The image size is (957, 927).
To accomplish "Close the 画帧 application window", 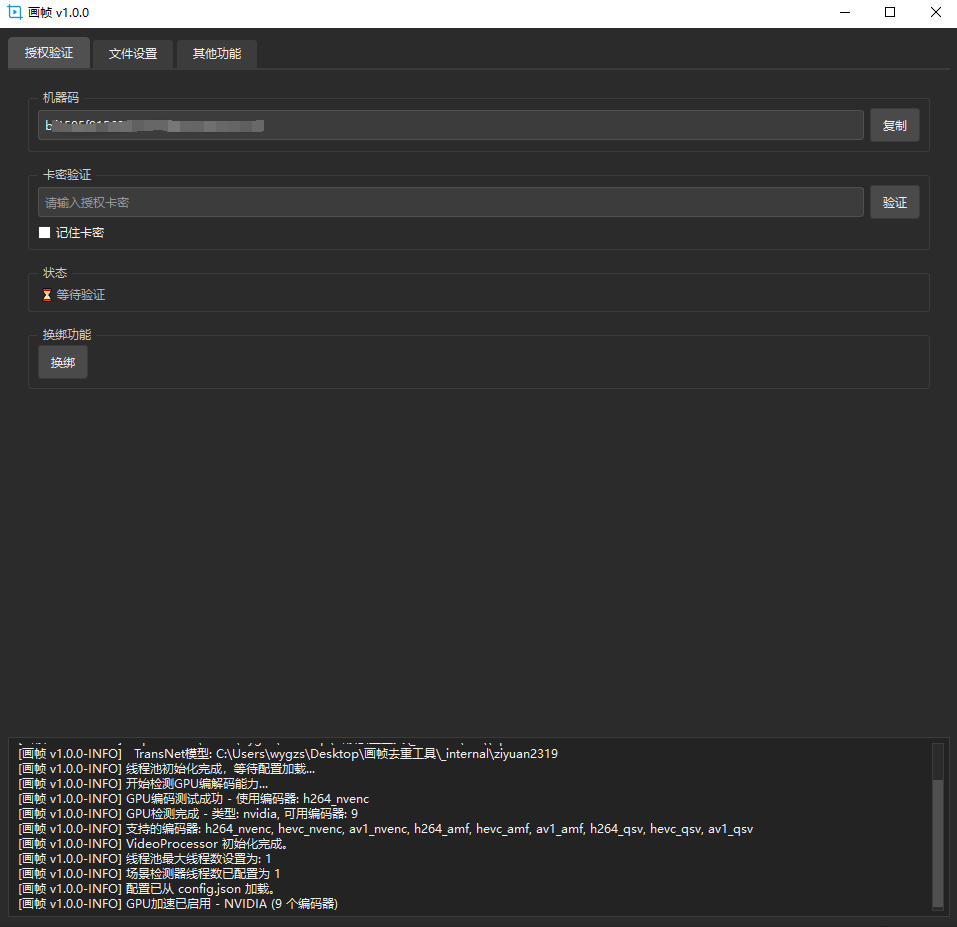I will [934, 13].
